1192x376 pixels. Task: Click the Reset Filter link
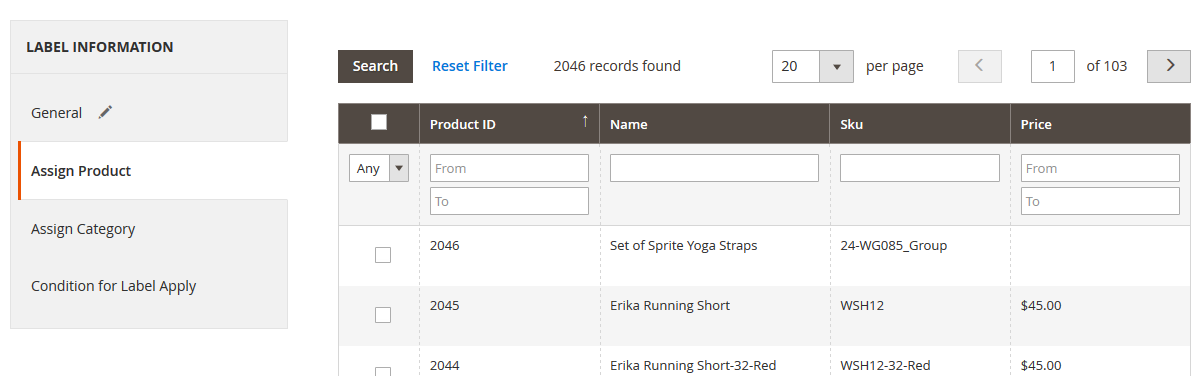point(470,66)
